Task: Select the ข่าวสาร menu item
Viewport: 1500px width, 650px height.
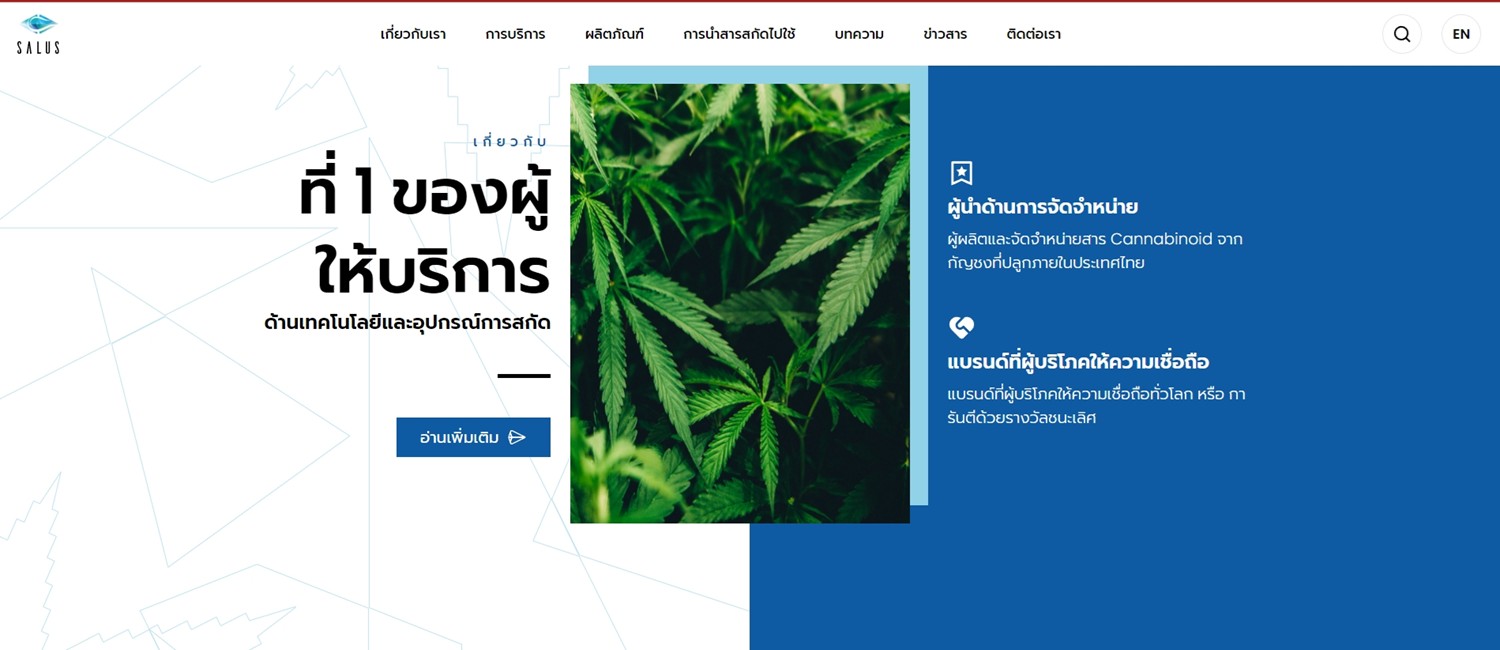Action: (x=945, y=34)
